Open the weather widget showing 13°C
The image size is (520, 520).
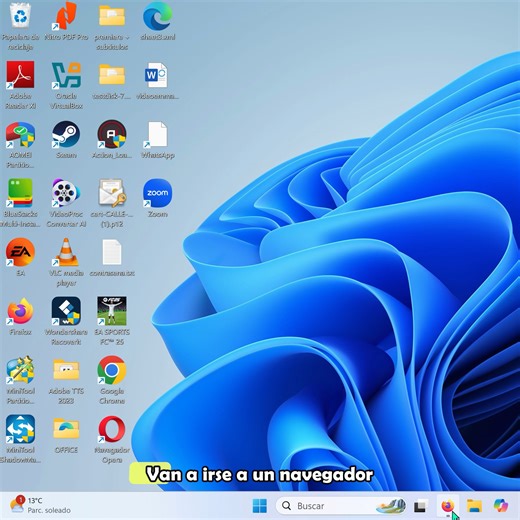click(x=40, y=505)
